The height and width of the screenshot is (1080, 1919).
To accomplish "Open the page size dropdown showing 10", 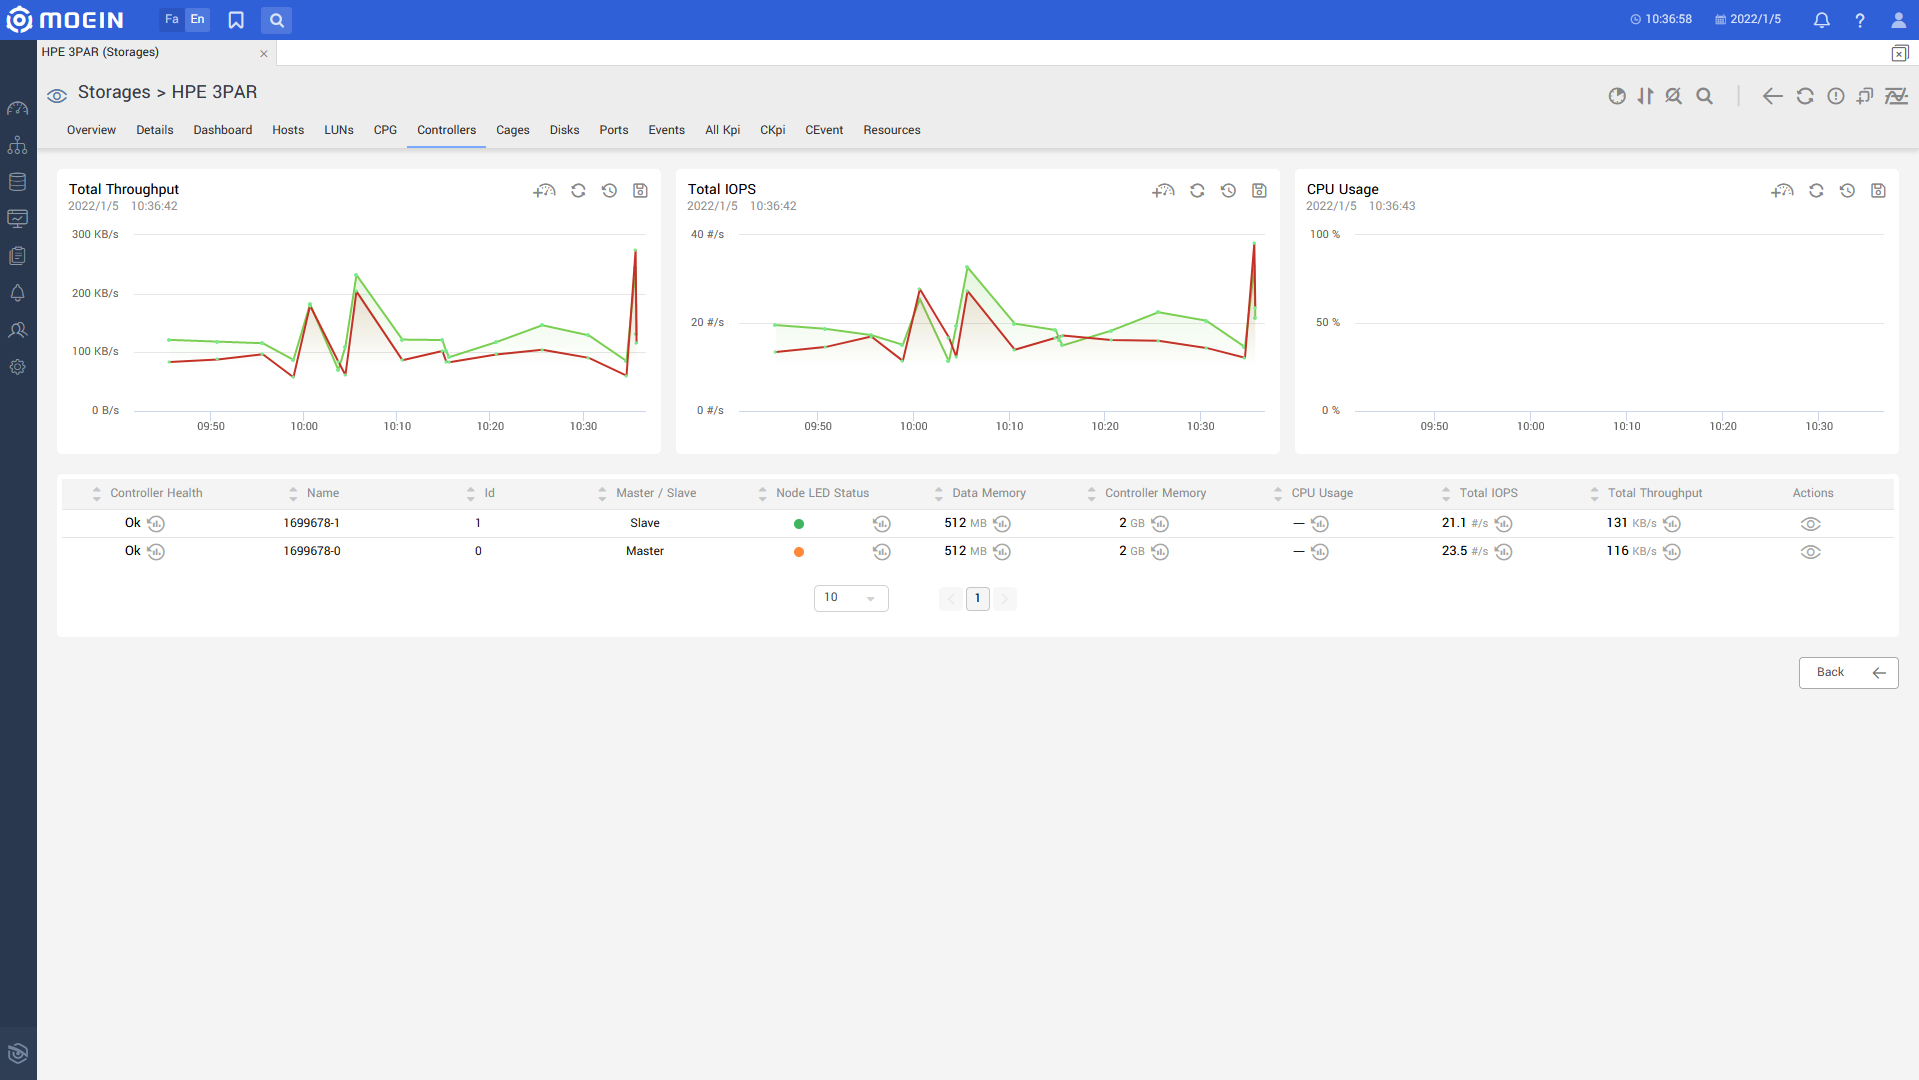I will [x=851, y=598].
